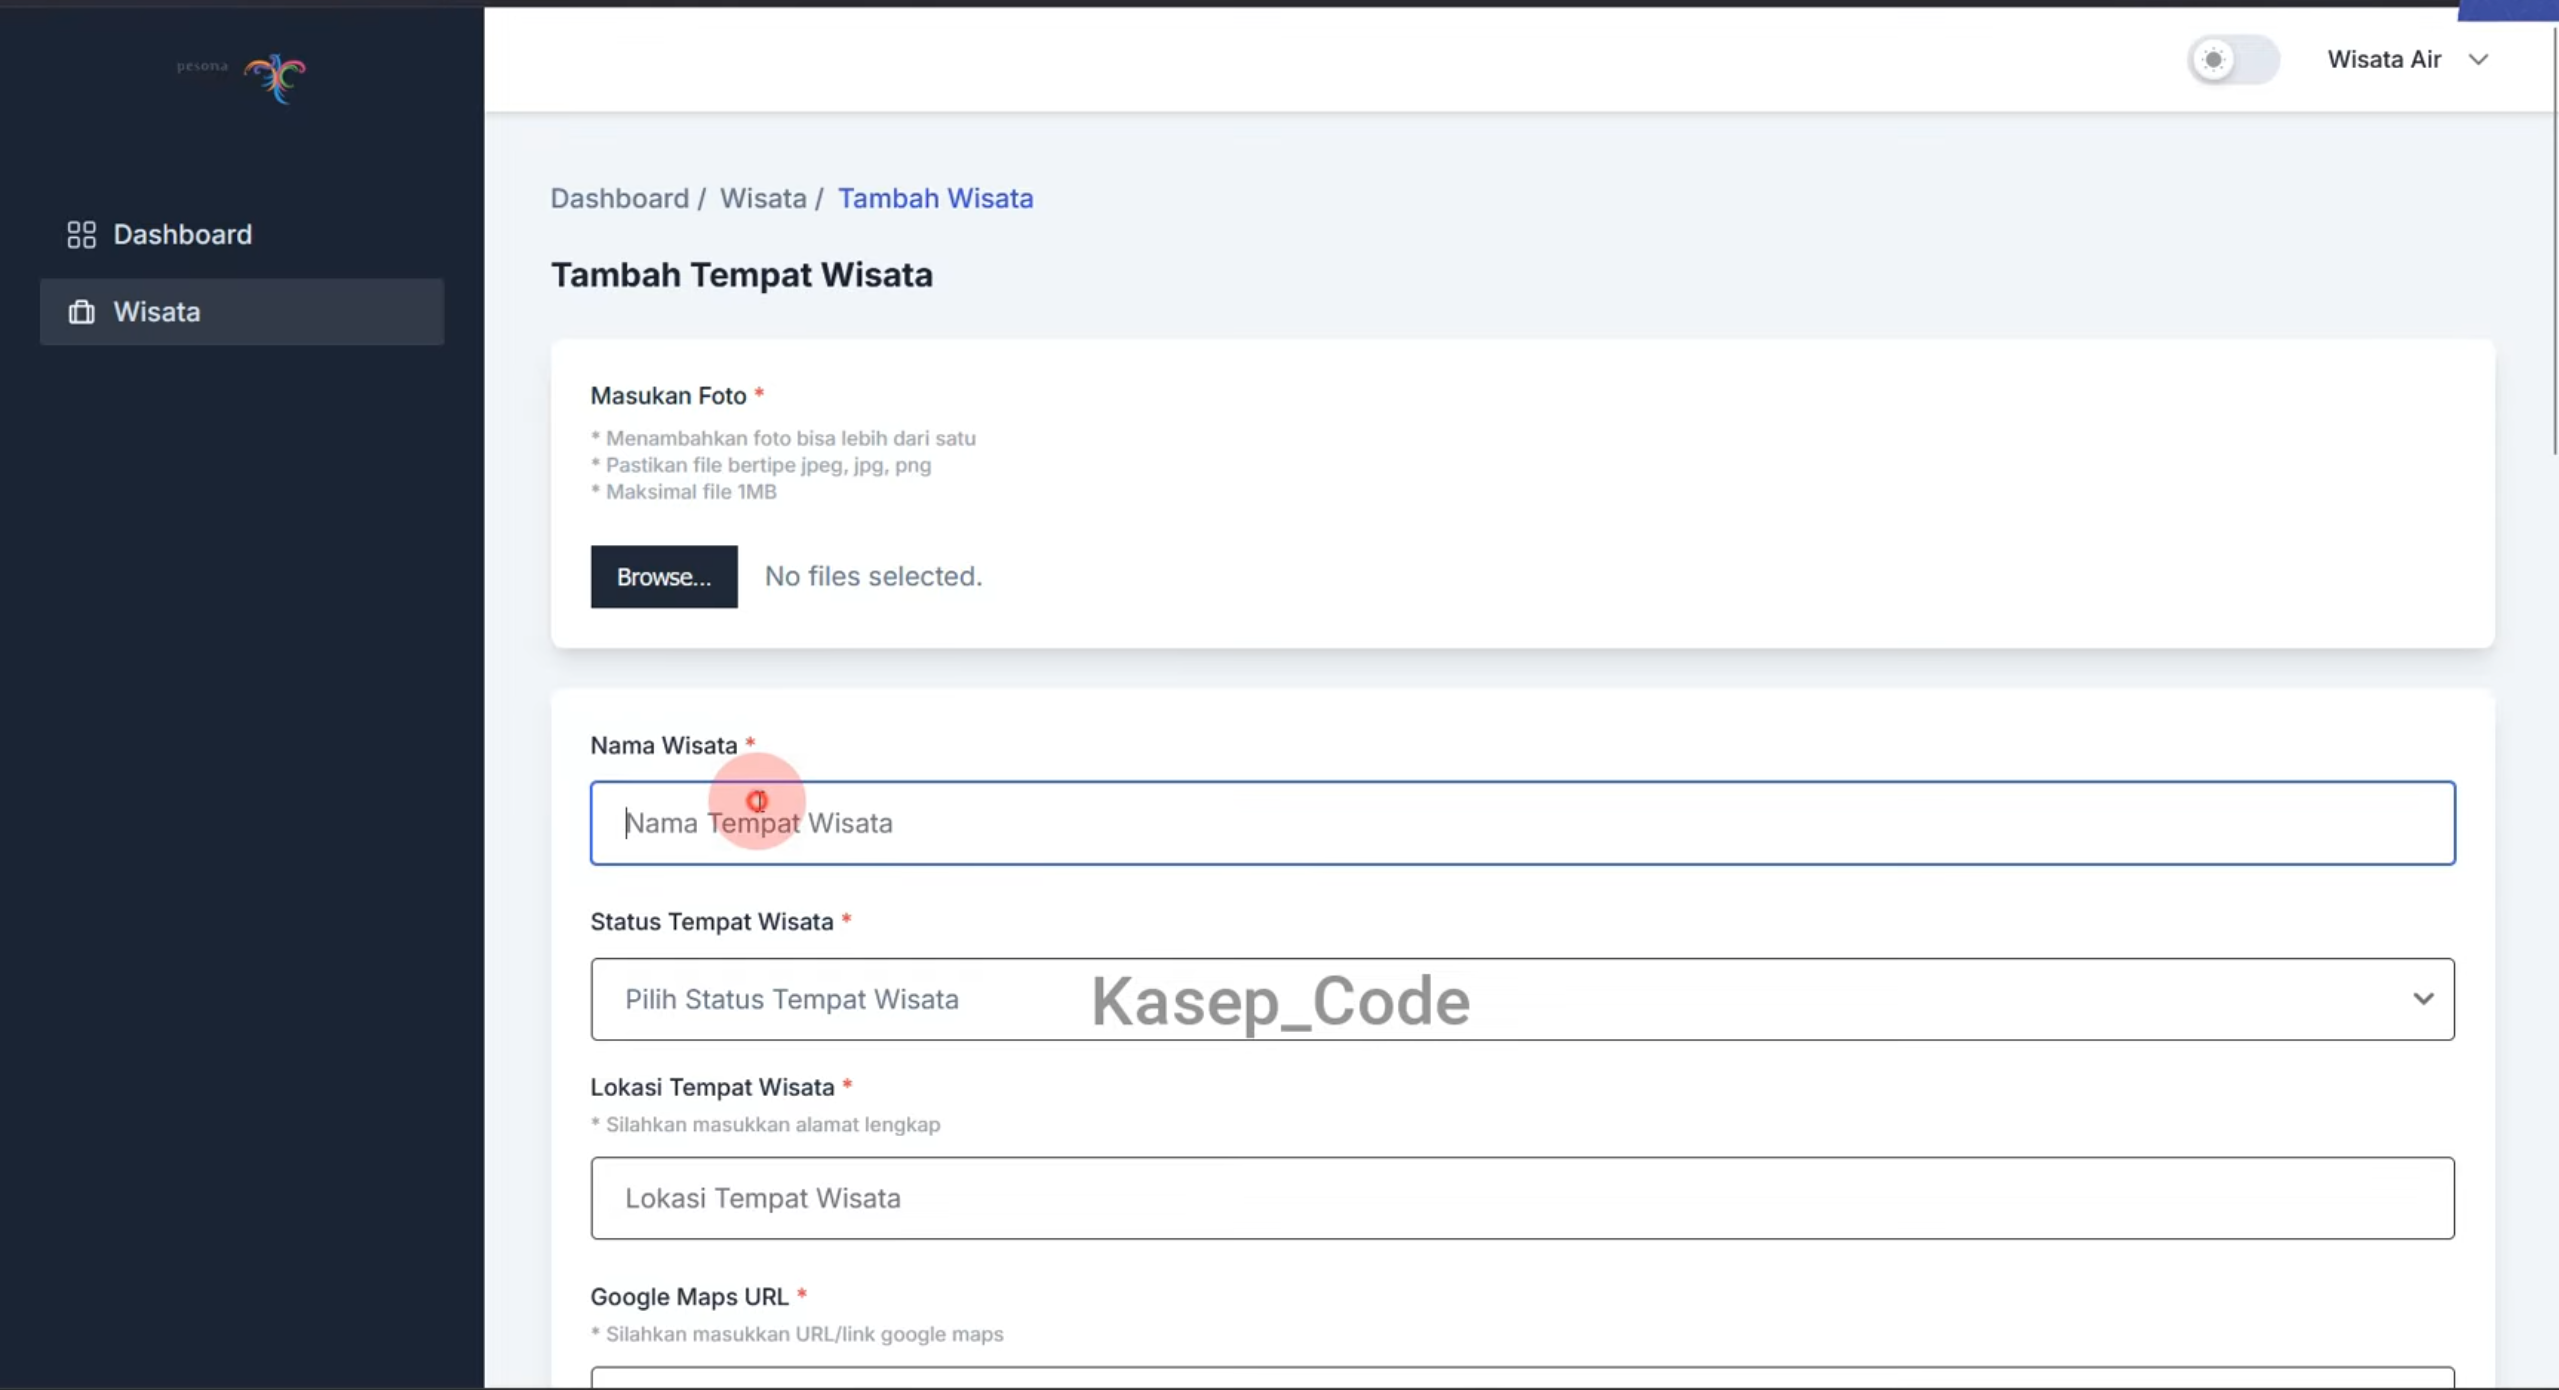The height and width of the screenshot is (1390, 2559).
Task: Click the page vertical scrollbar
Action: click(2554, 240)
